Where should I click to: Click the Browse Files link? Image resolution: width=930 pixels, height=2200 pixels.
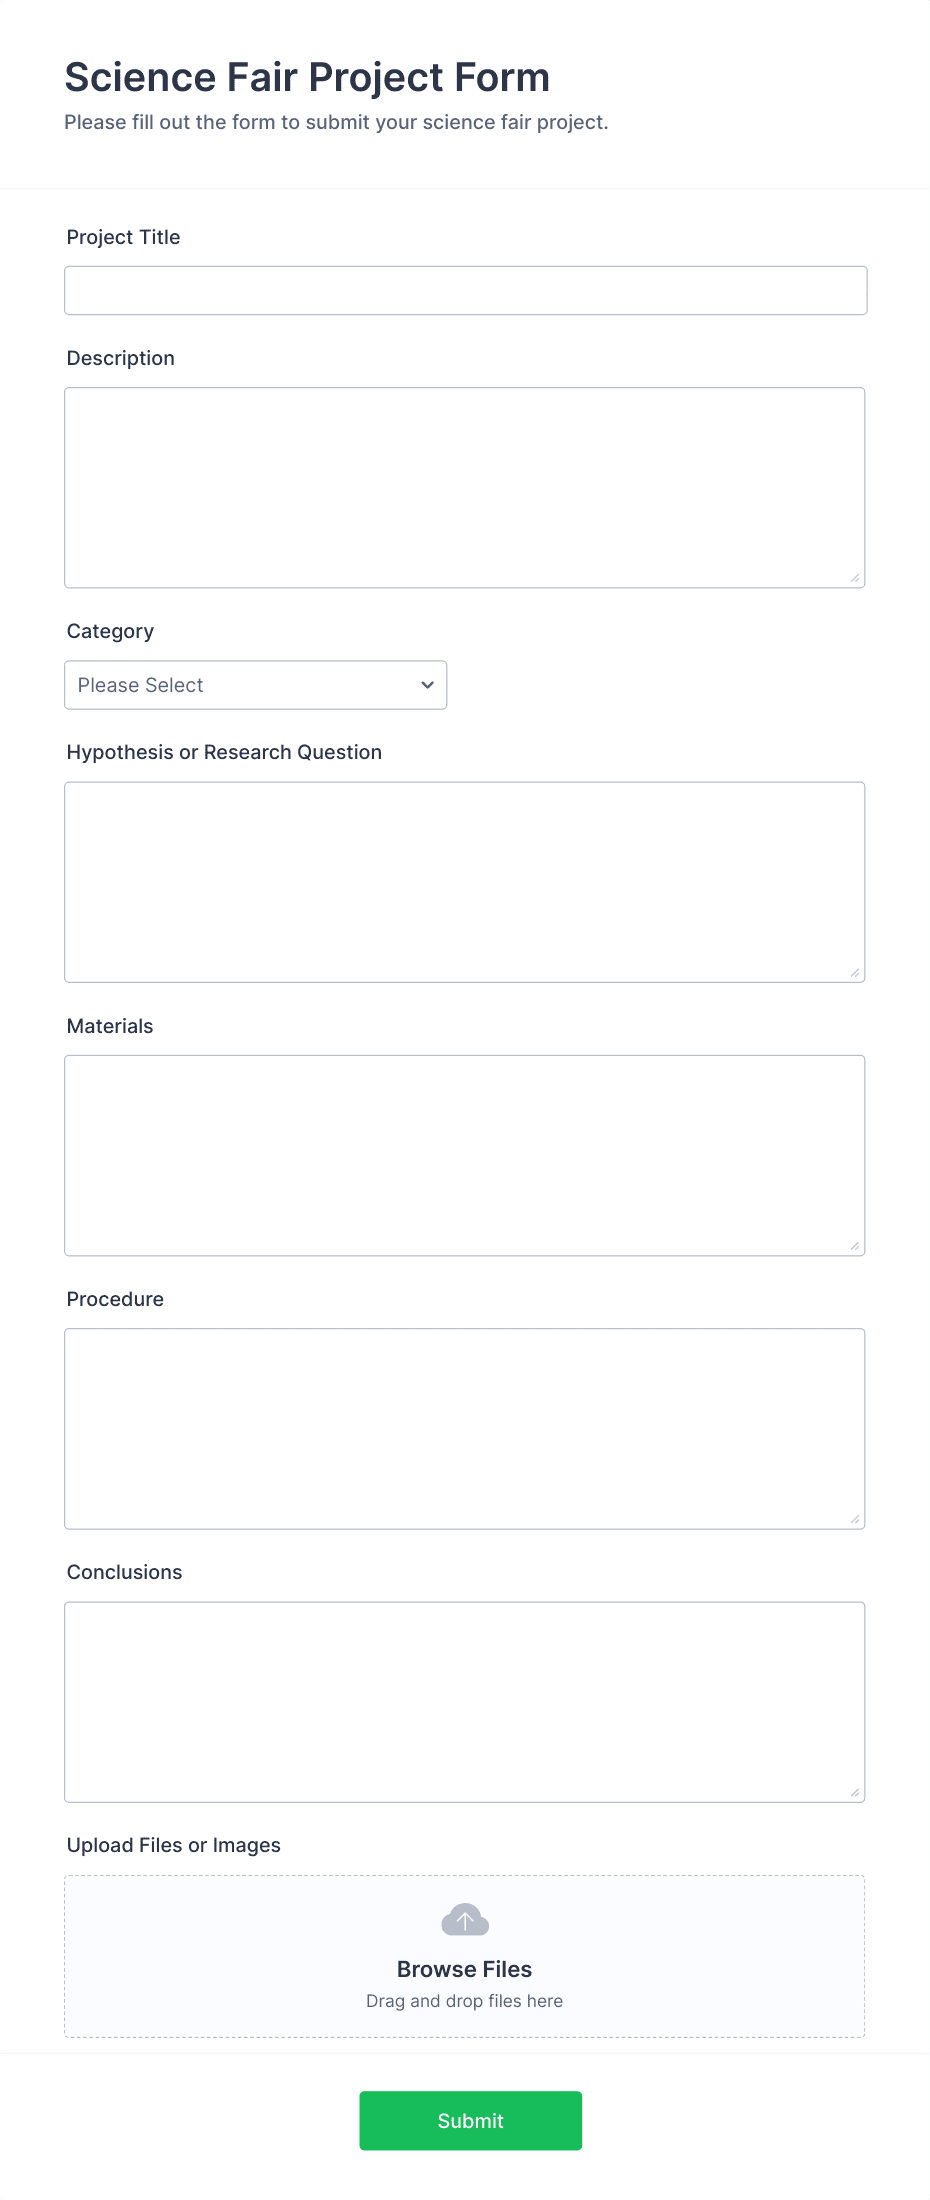pyautogui.click(x=464, y=1968)
